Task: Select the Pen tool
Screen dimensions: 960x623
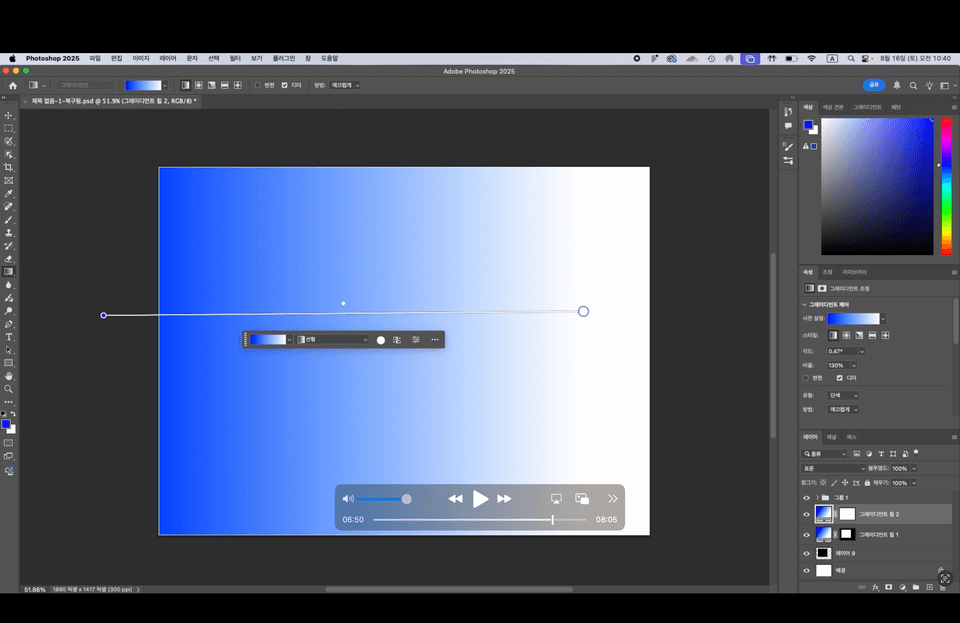Action: pyautogui.click(x=9, y=324)
